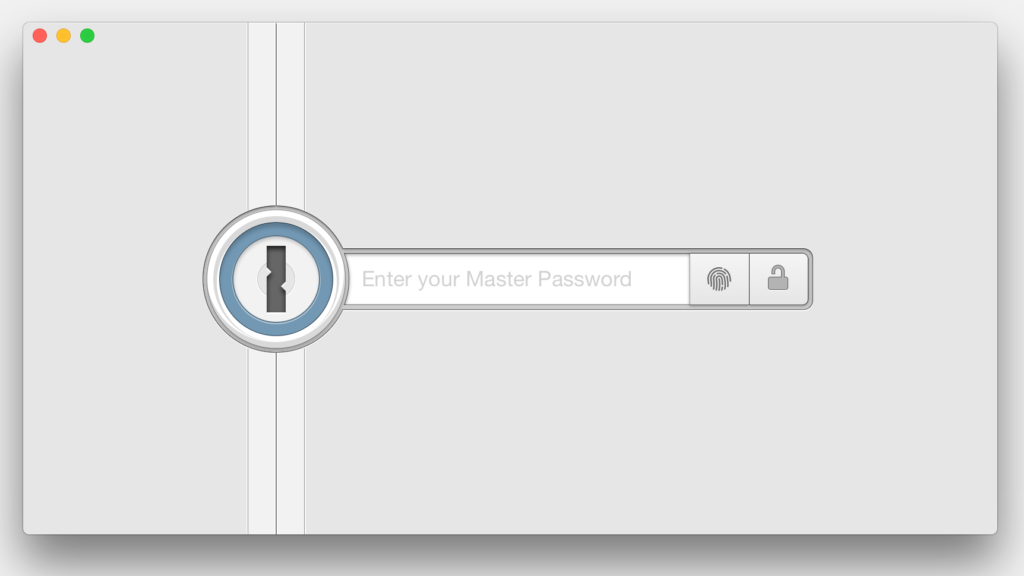1024x576 pixels.
Task: Click the silver outer rim of the lock dial
Action: coord(208,280)
